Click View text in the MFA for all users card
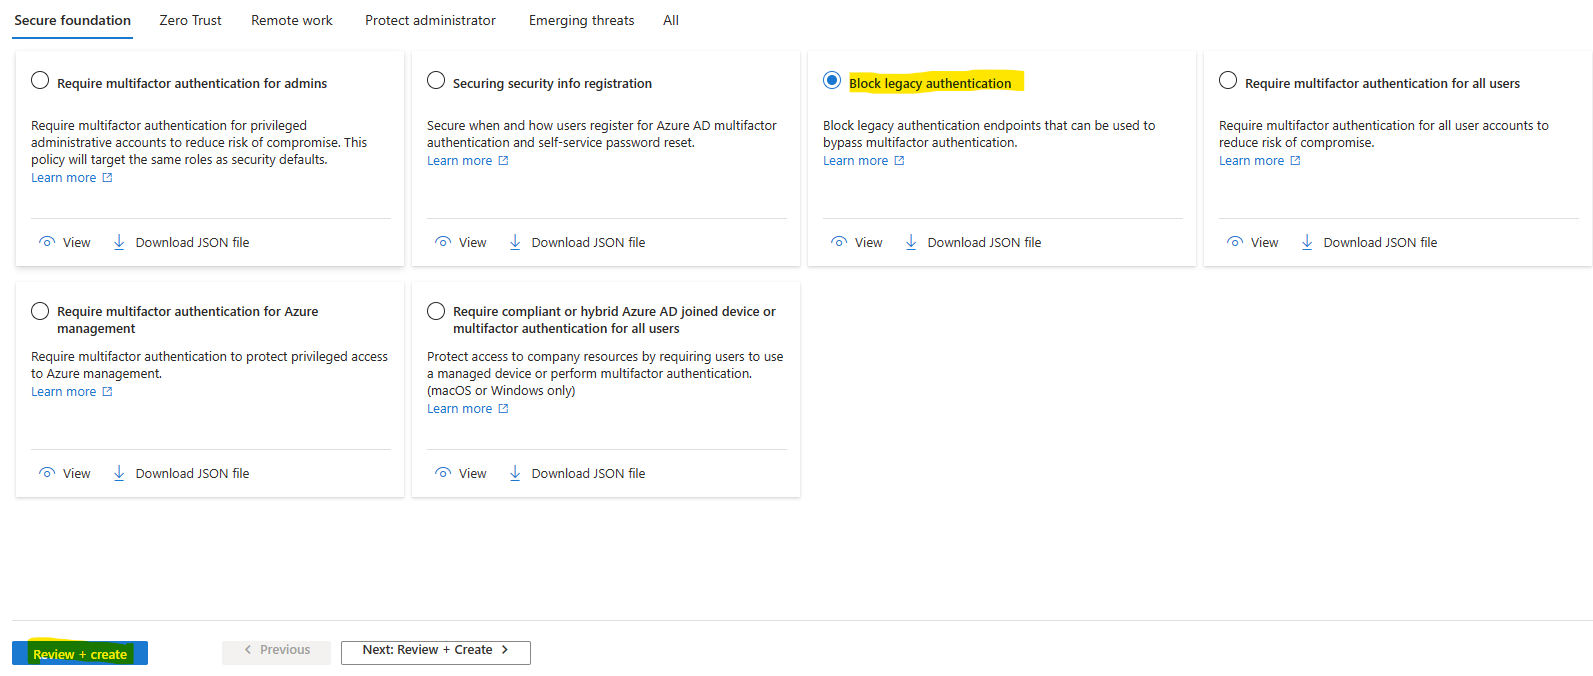Viewport: 1593px width, 676px height. point(1265,243)
